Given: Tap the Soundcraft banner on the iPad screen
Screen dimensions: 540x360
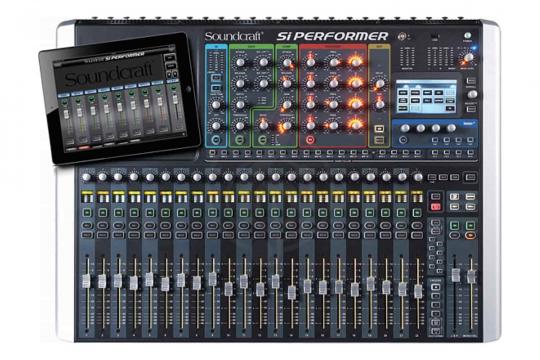Looking at the screenshot, I should click(x=108, y=76).
